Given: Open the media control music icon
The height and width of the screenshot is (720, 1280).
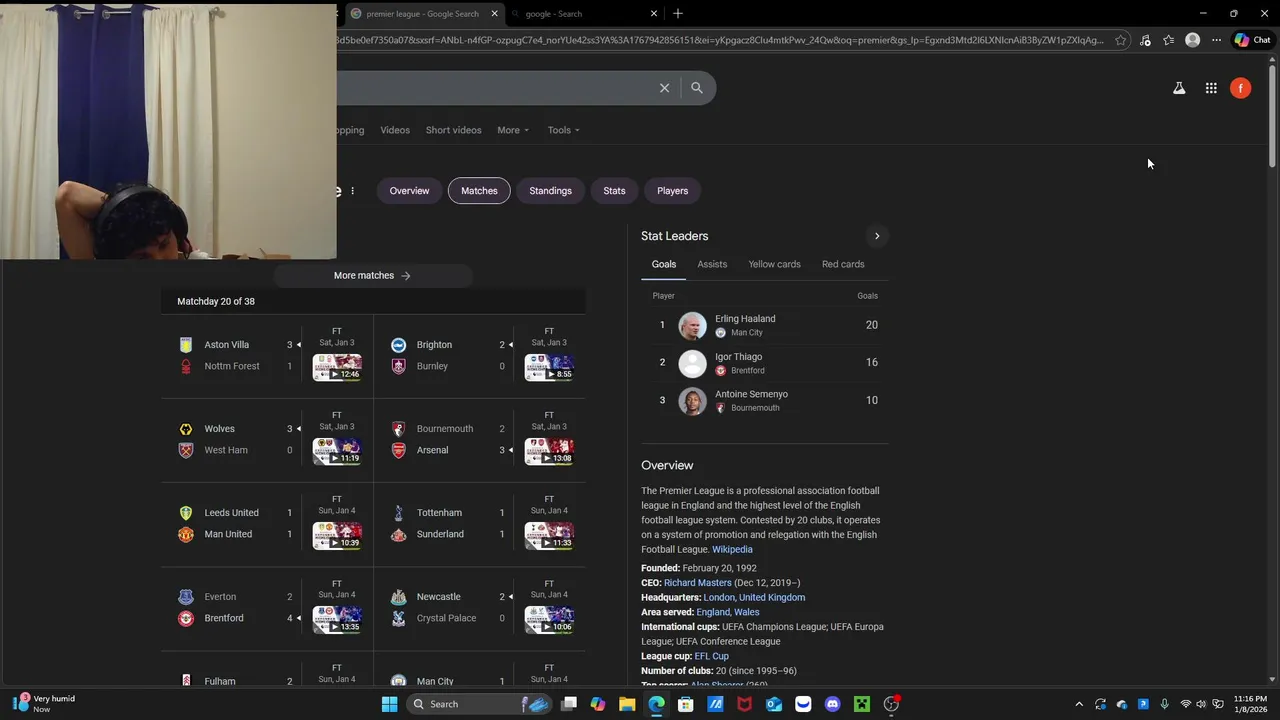Looking at the screenshot, I should point(1145,40).
